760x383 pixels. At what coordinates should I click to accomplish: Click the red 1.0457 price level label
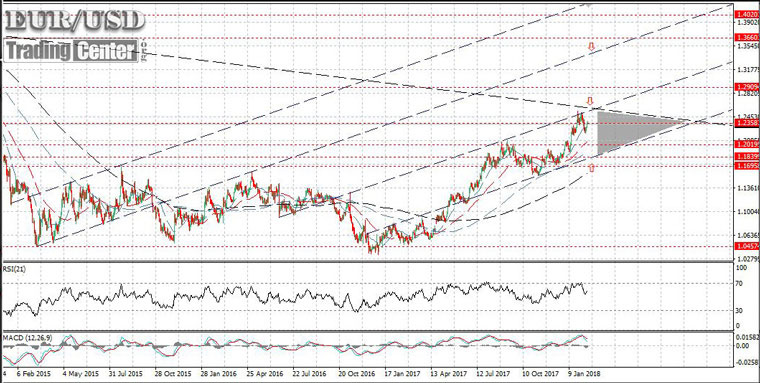point(748,246)
